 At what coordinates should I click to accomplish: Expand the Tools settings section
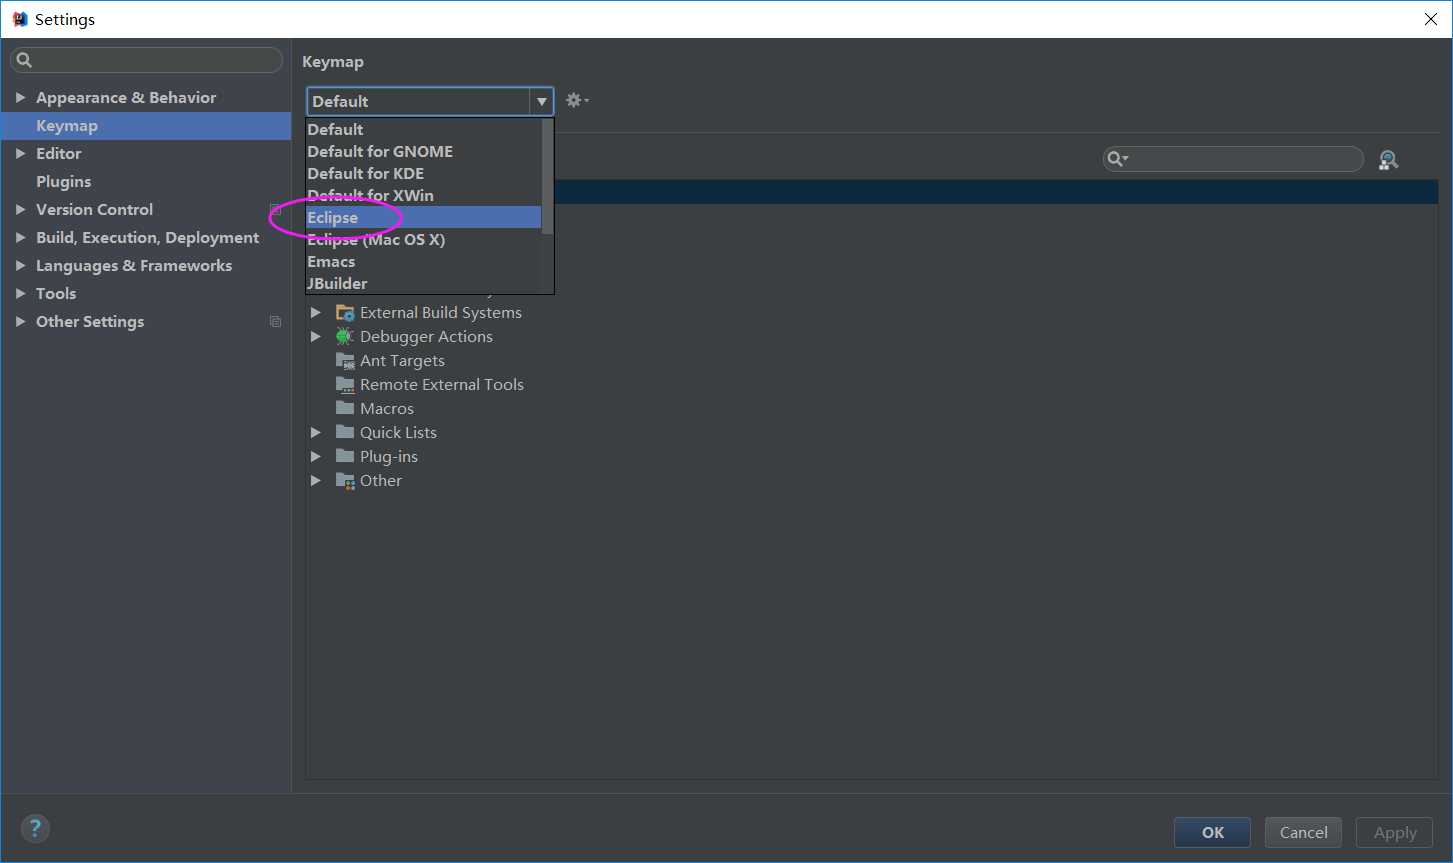[20, 294]
